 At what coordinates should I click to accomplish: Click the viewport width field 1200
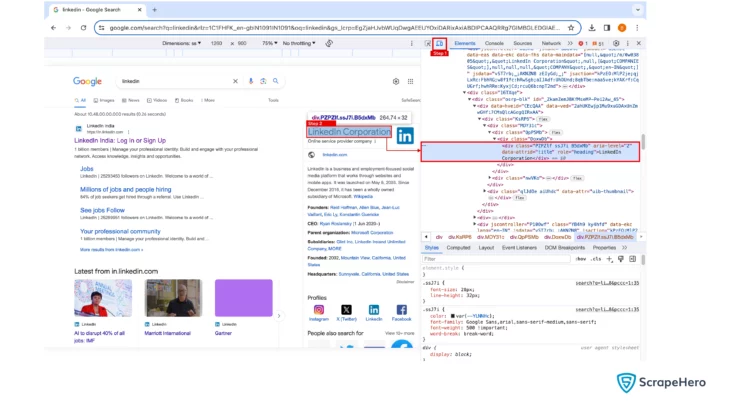(x=216, y=43)
